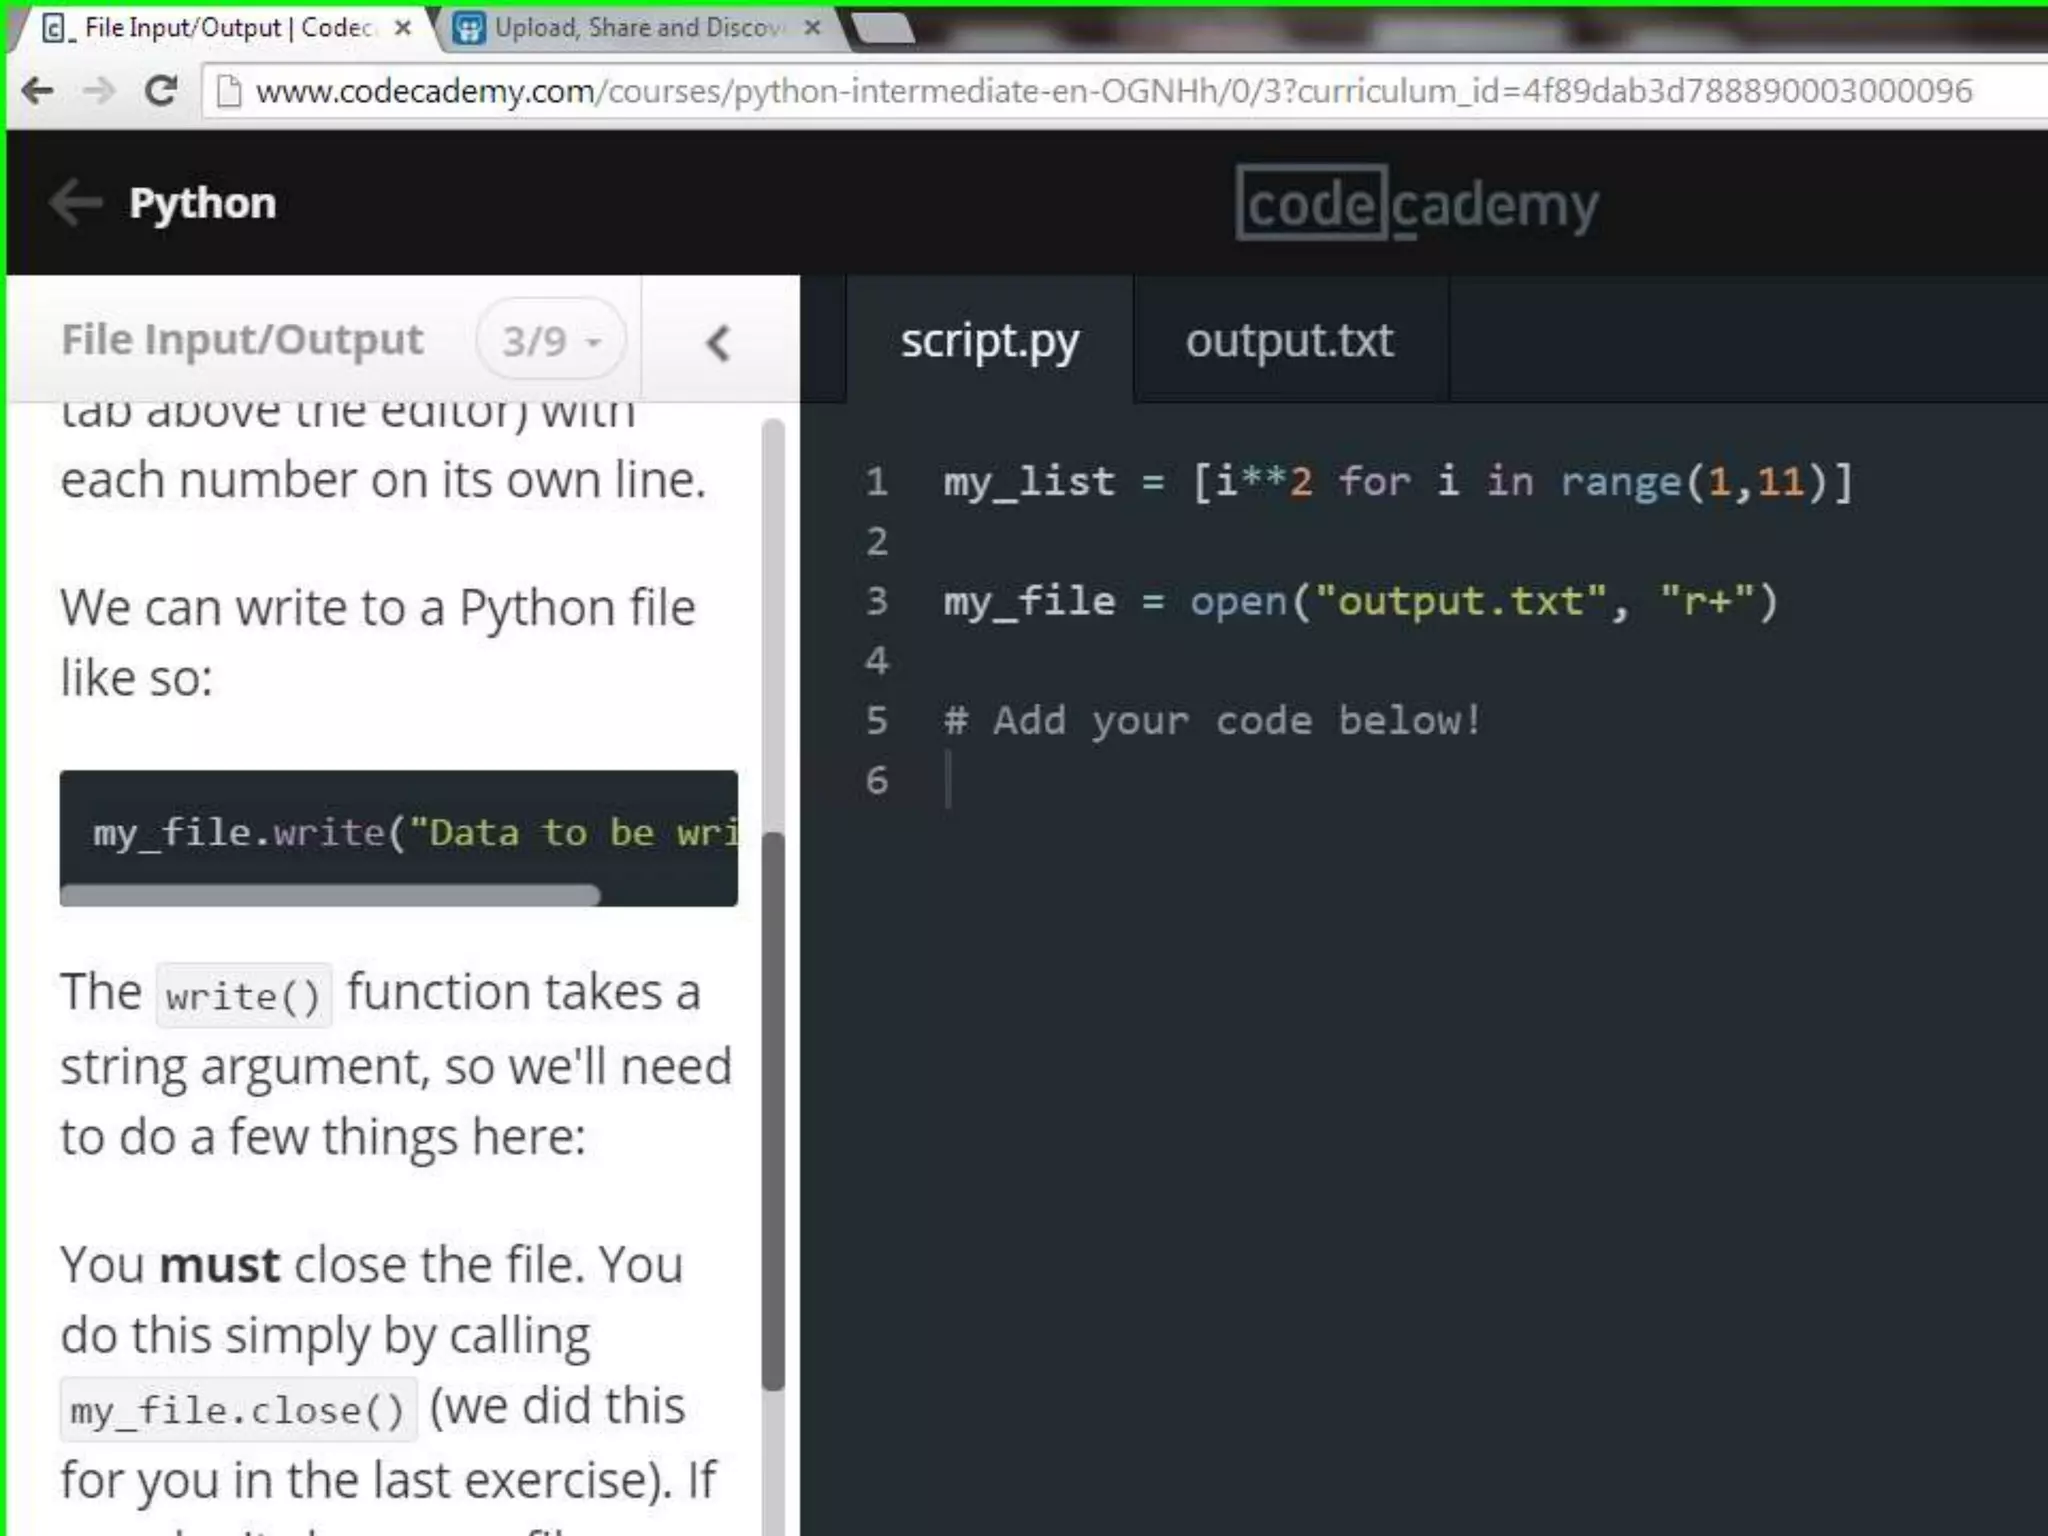
Task: Close the Upload, Share and Discover tab
Action: click(813, 28)
